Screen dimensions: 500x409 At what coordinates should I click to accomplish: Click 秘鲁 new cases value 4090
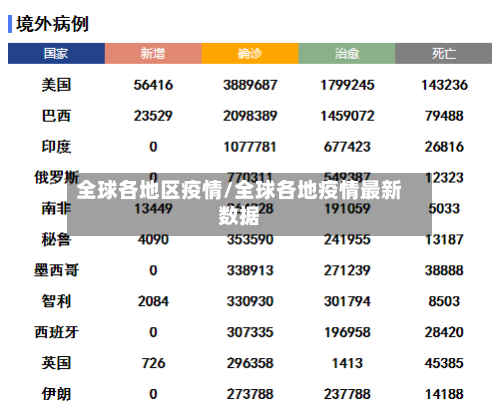point(153,240)
